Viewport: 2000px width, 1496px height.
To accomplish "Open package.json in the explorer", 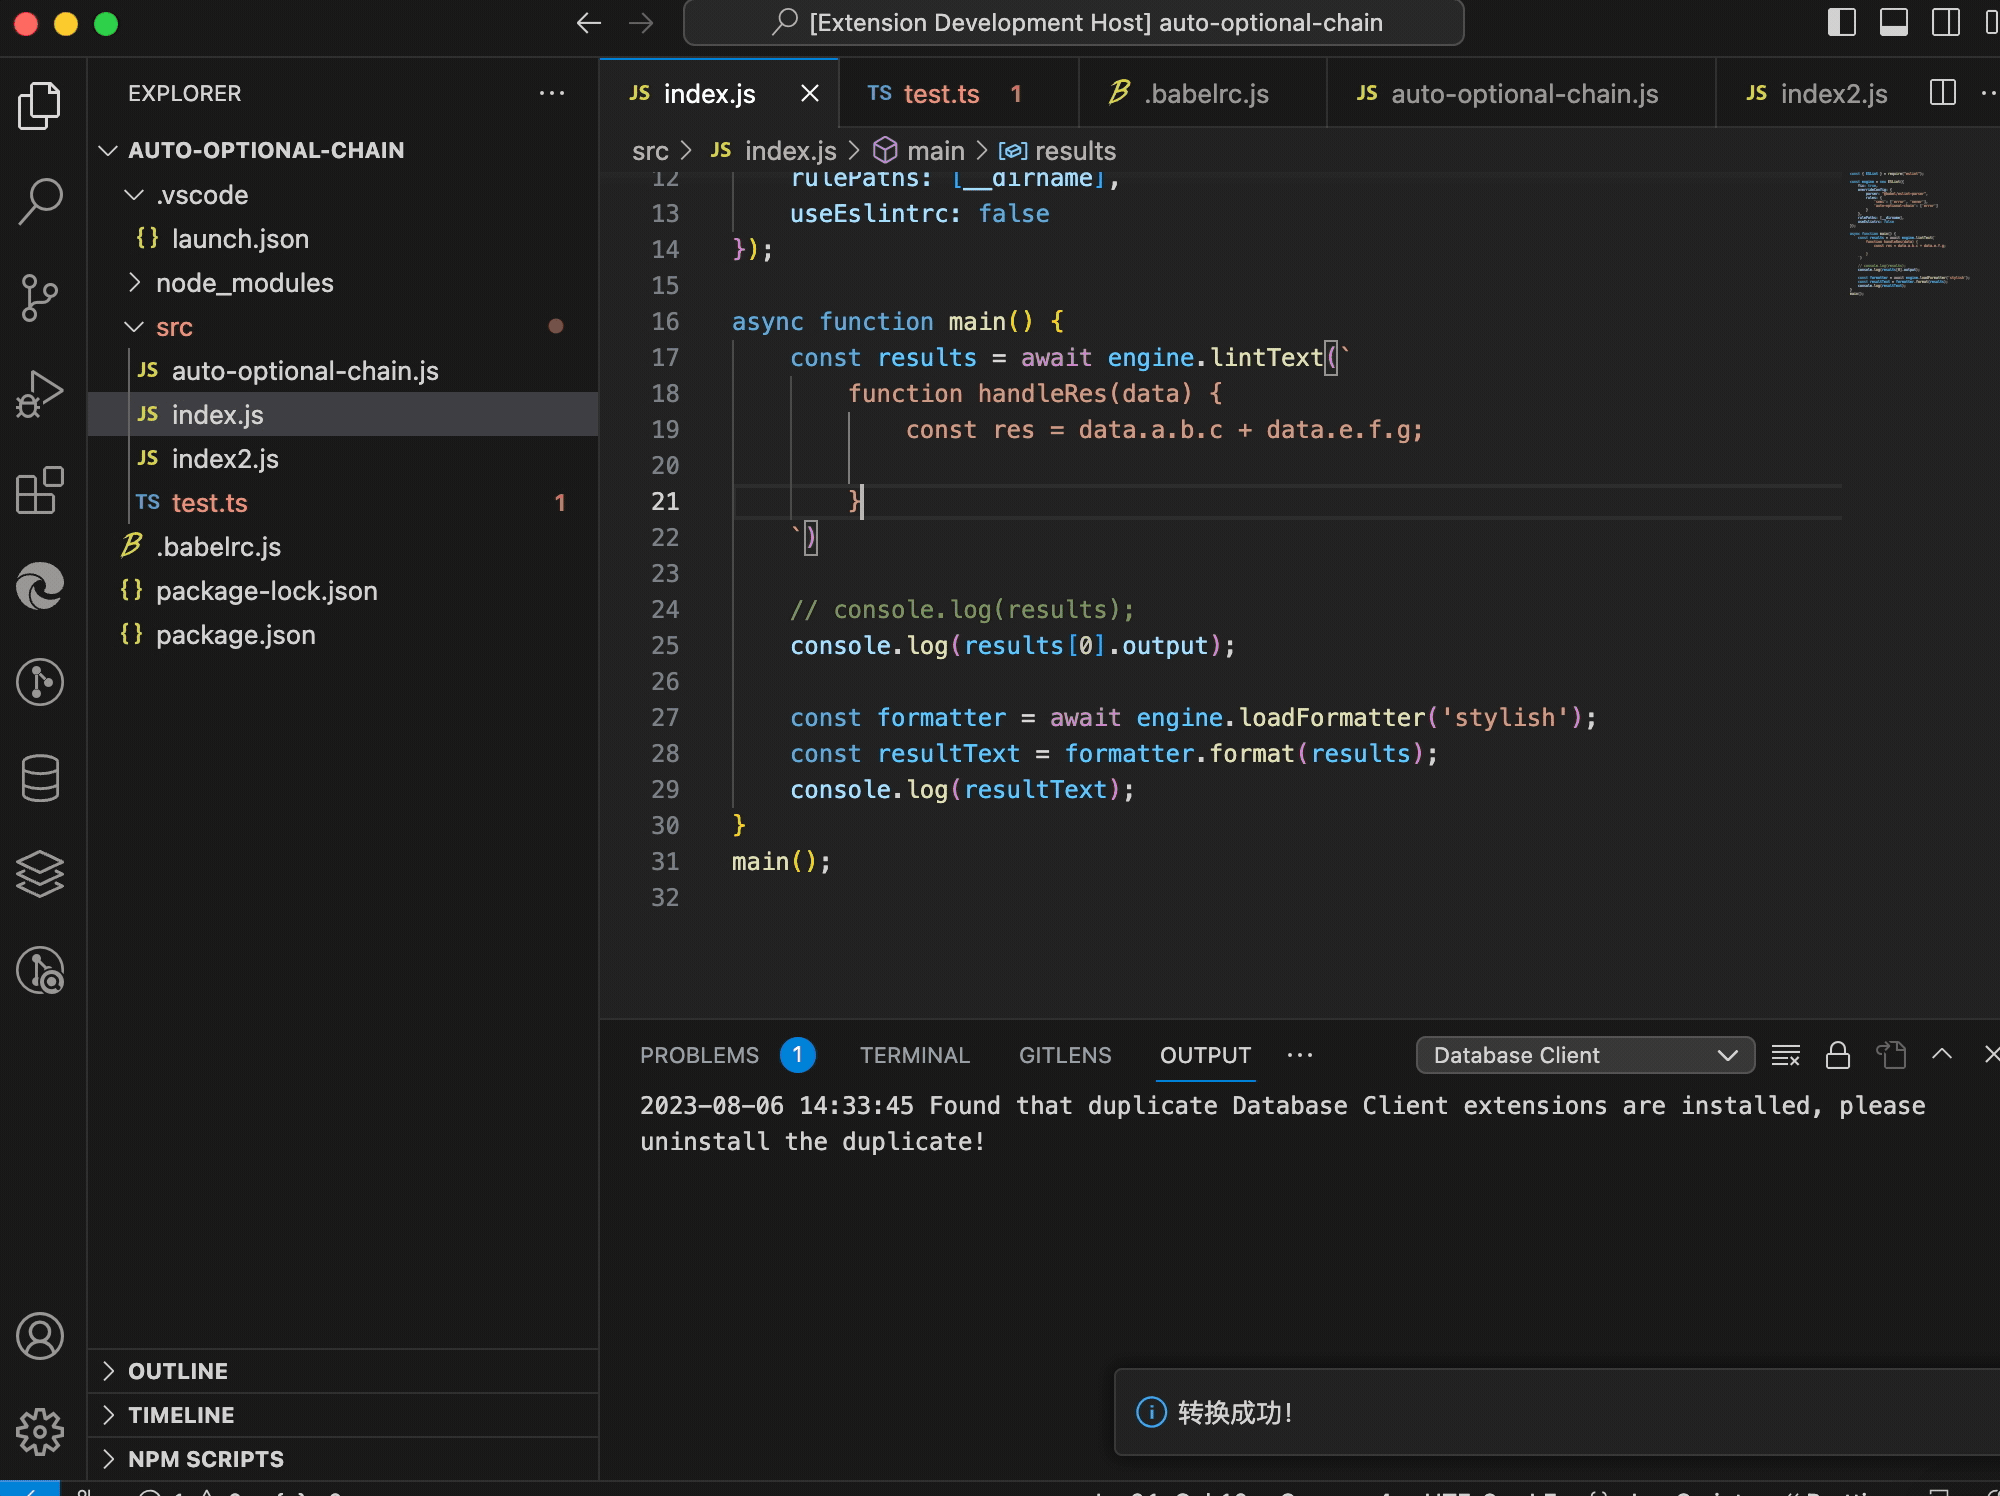I will (235, 635).
